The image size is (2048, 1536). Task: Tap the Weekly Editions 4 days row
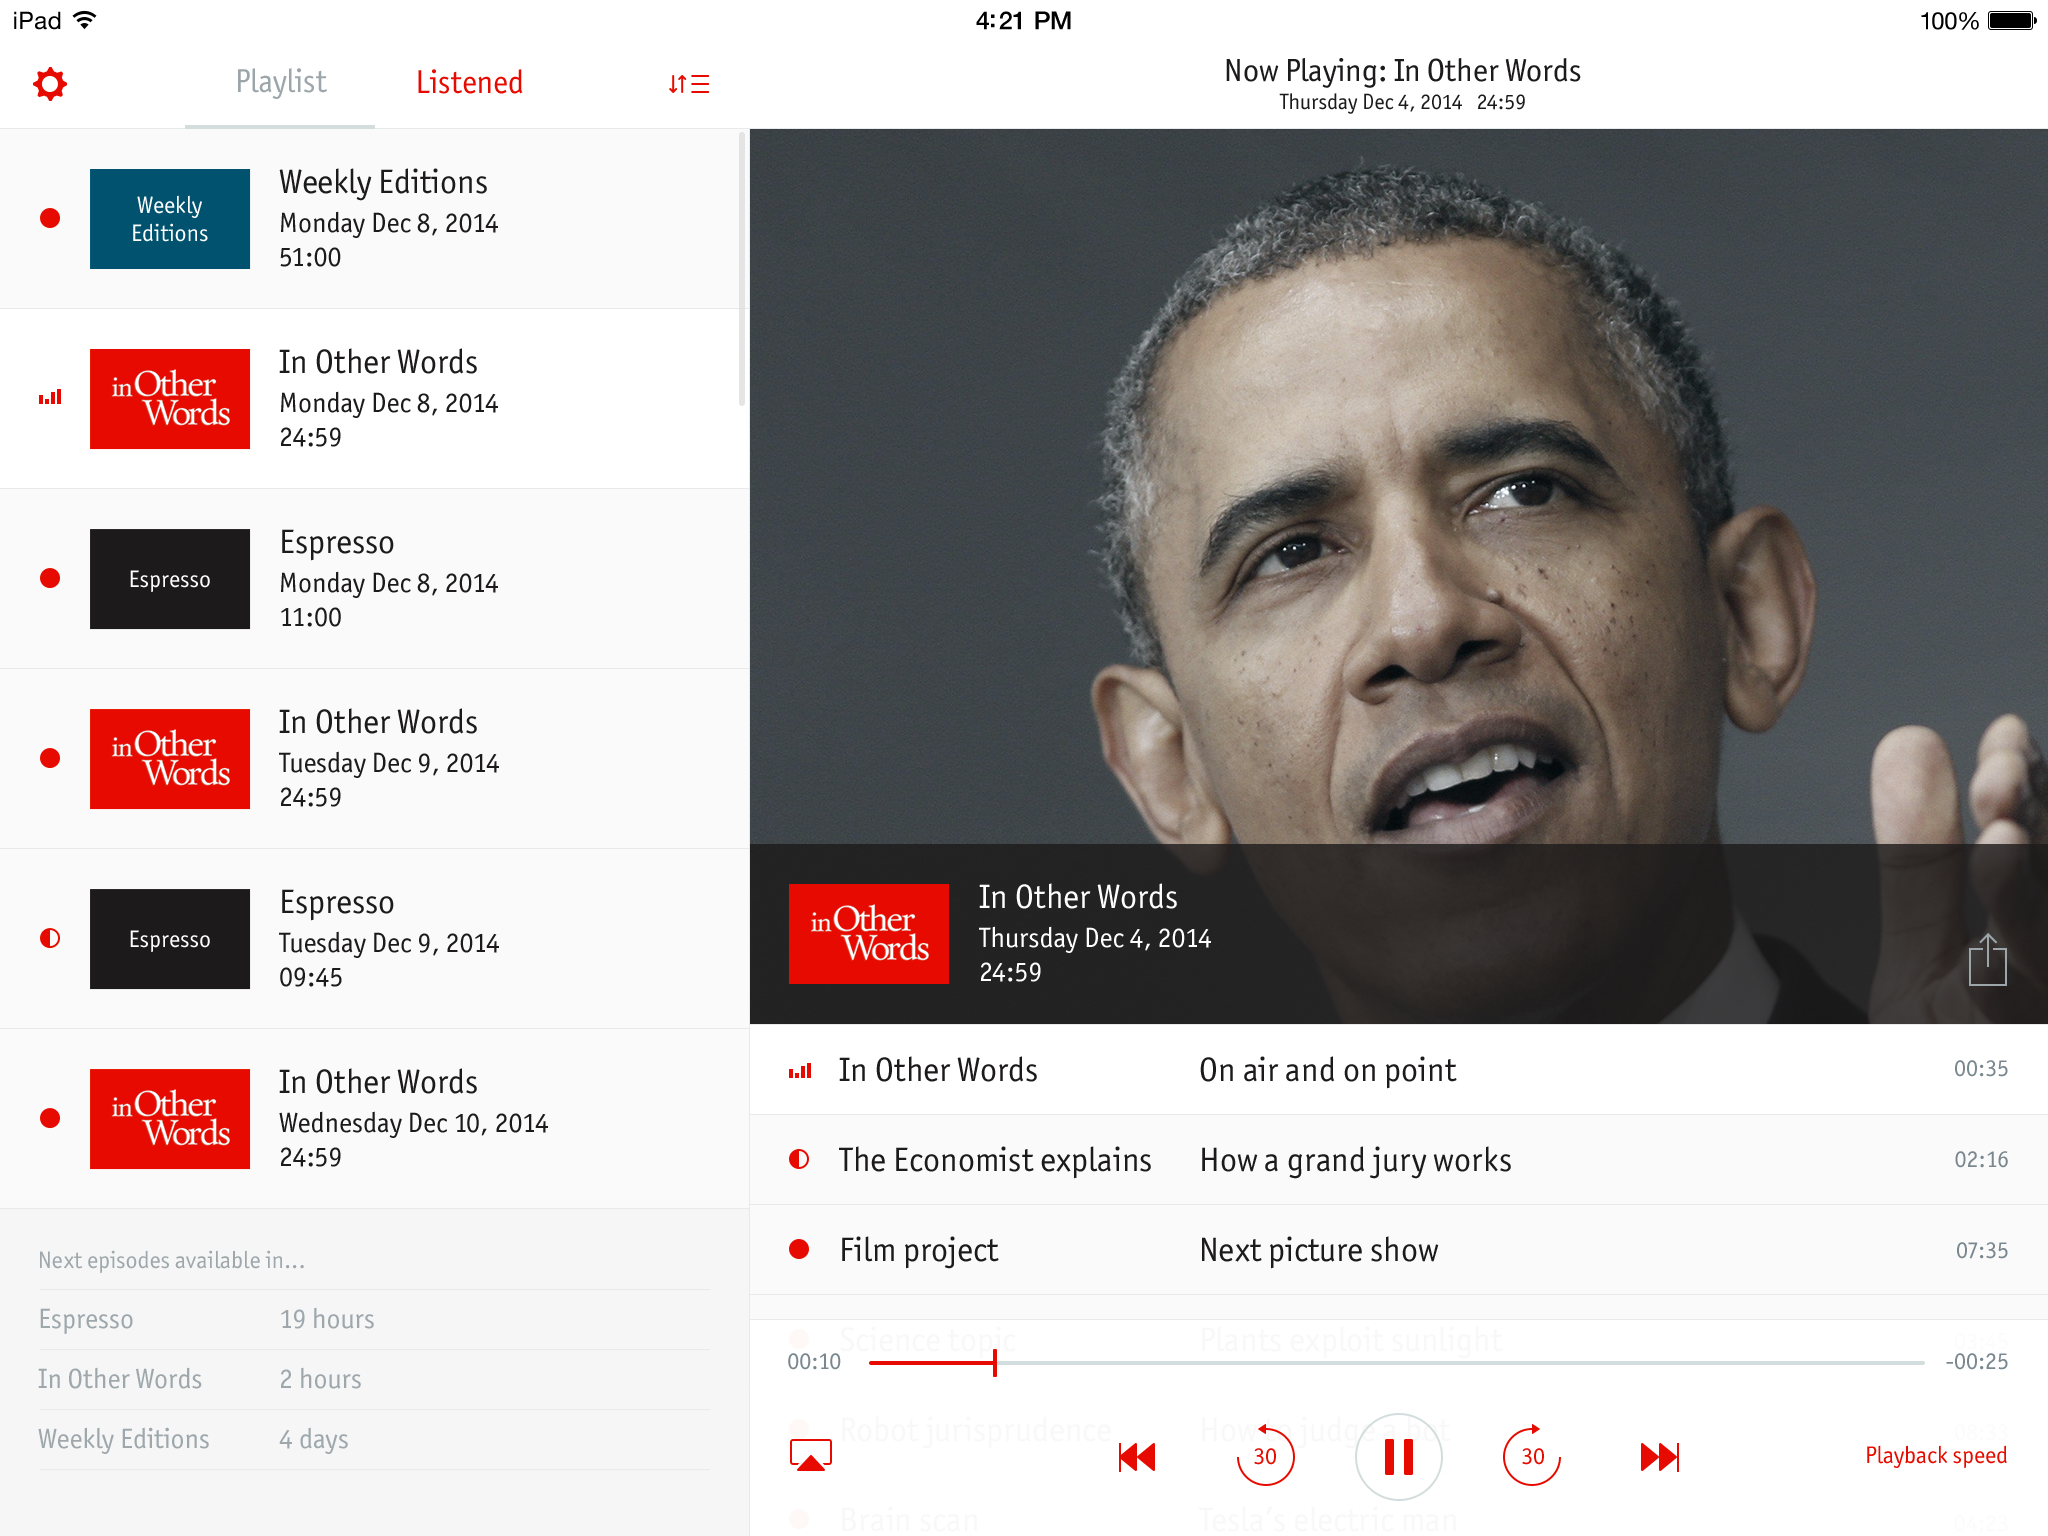point(374,1440)
